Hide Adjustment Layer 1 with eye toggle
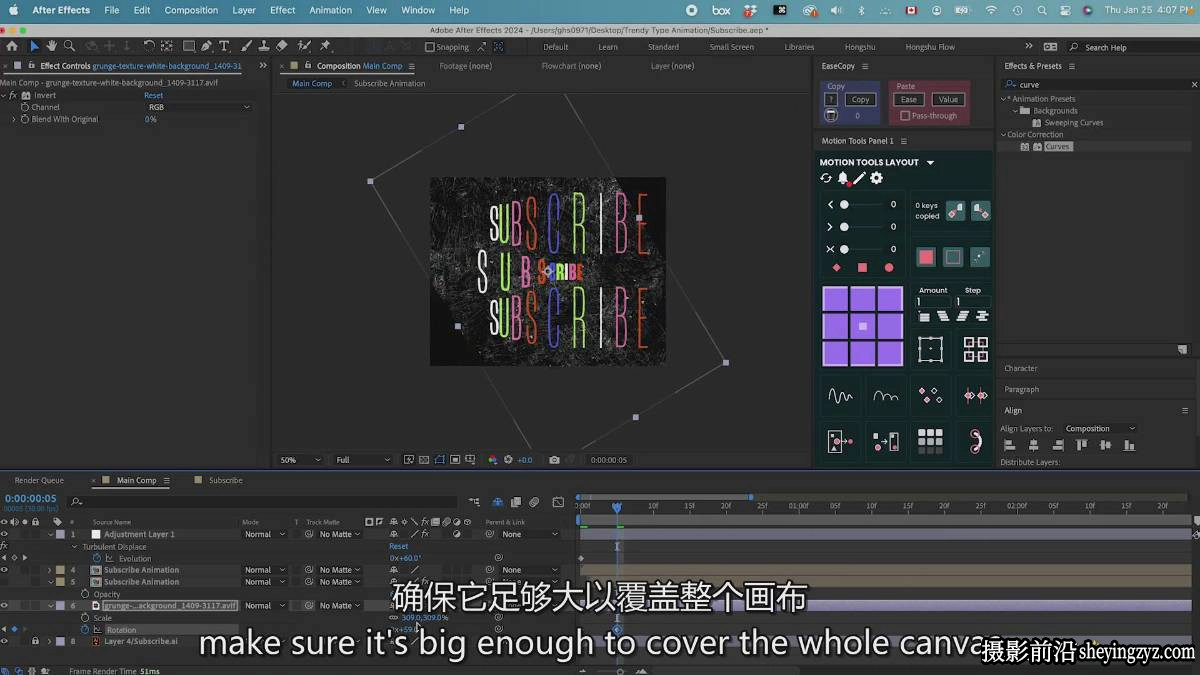This screenshot has height=675, width=1200. (4, 534)
